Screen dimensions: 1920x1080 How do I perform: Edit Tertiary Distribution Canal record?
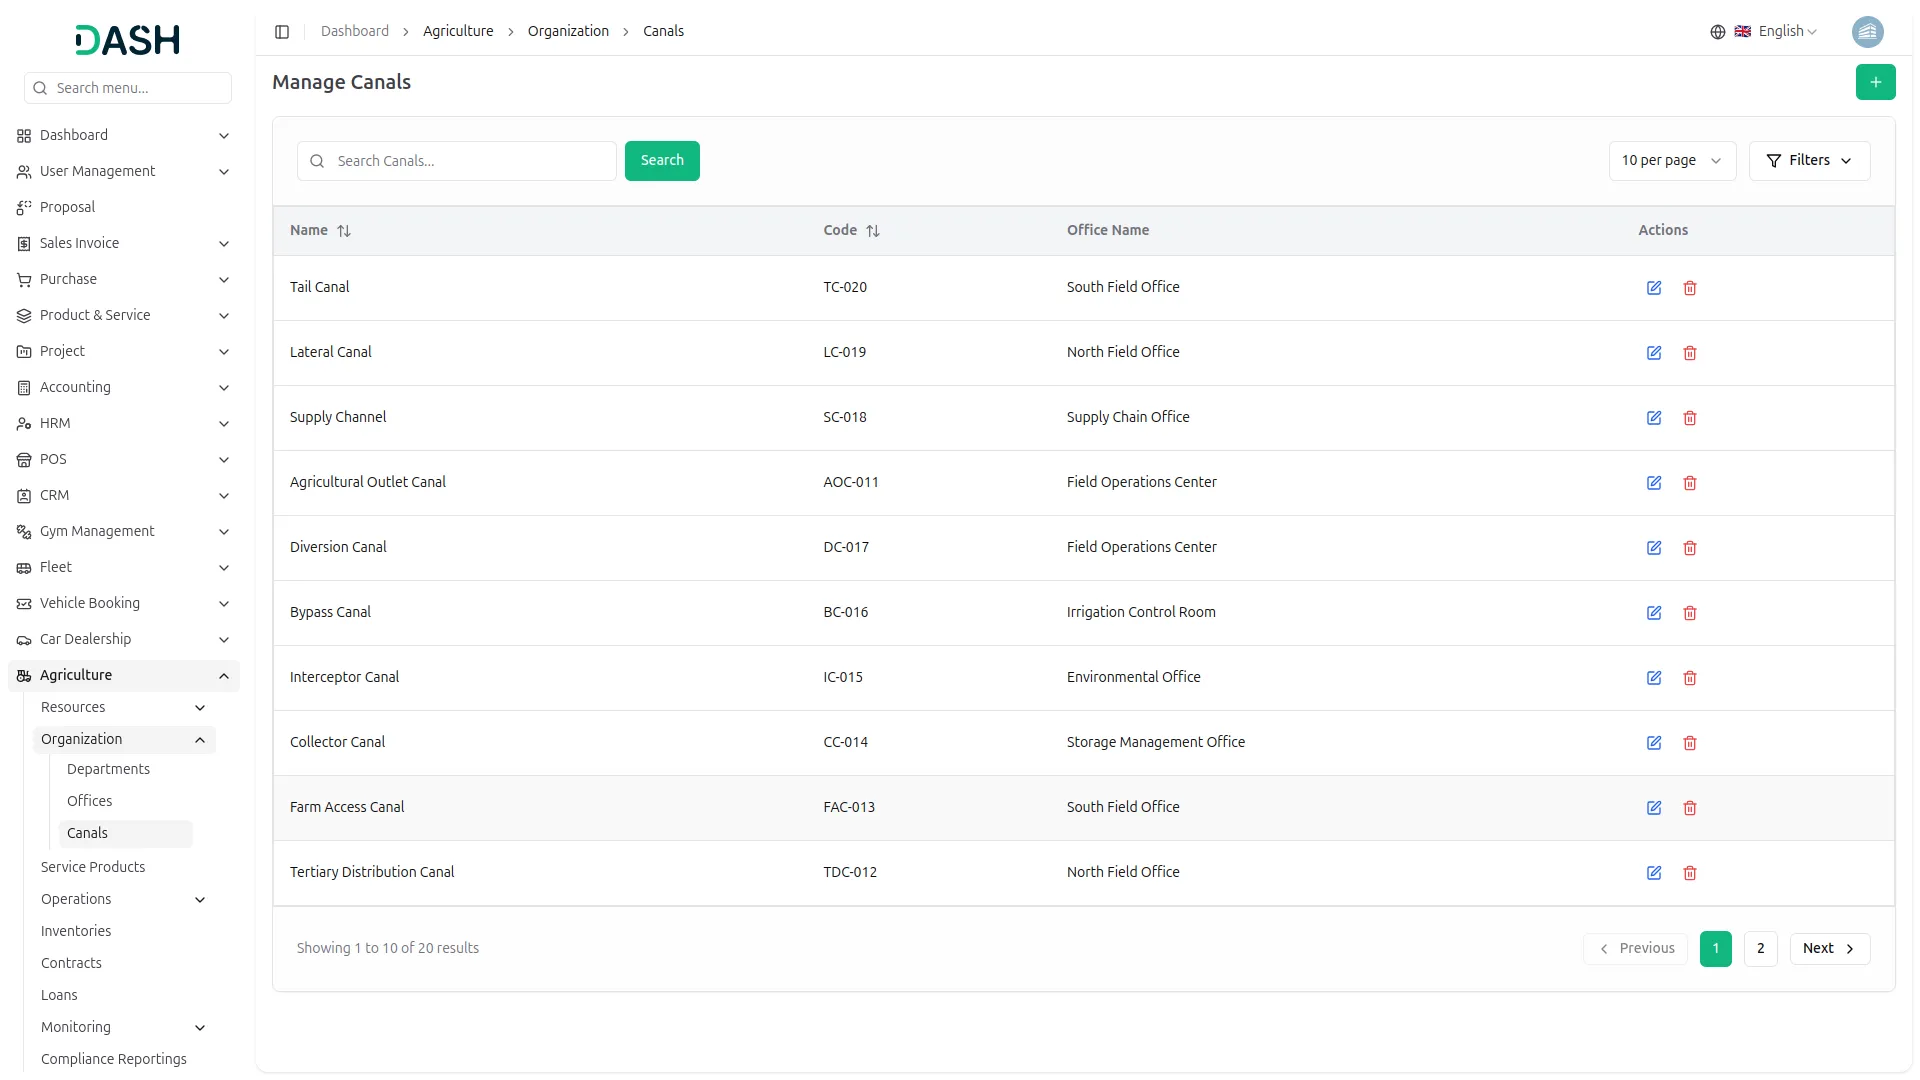(x=1654, y=873)
